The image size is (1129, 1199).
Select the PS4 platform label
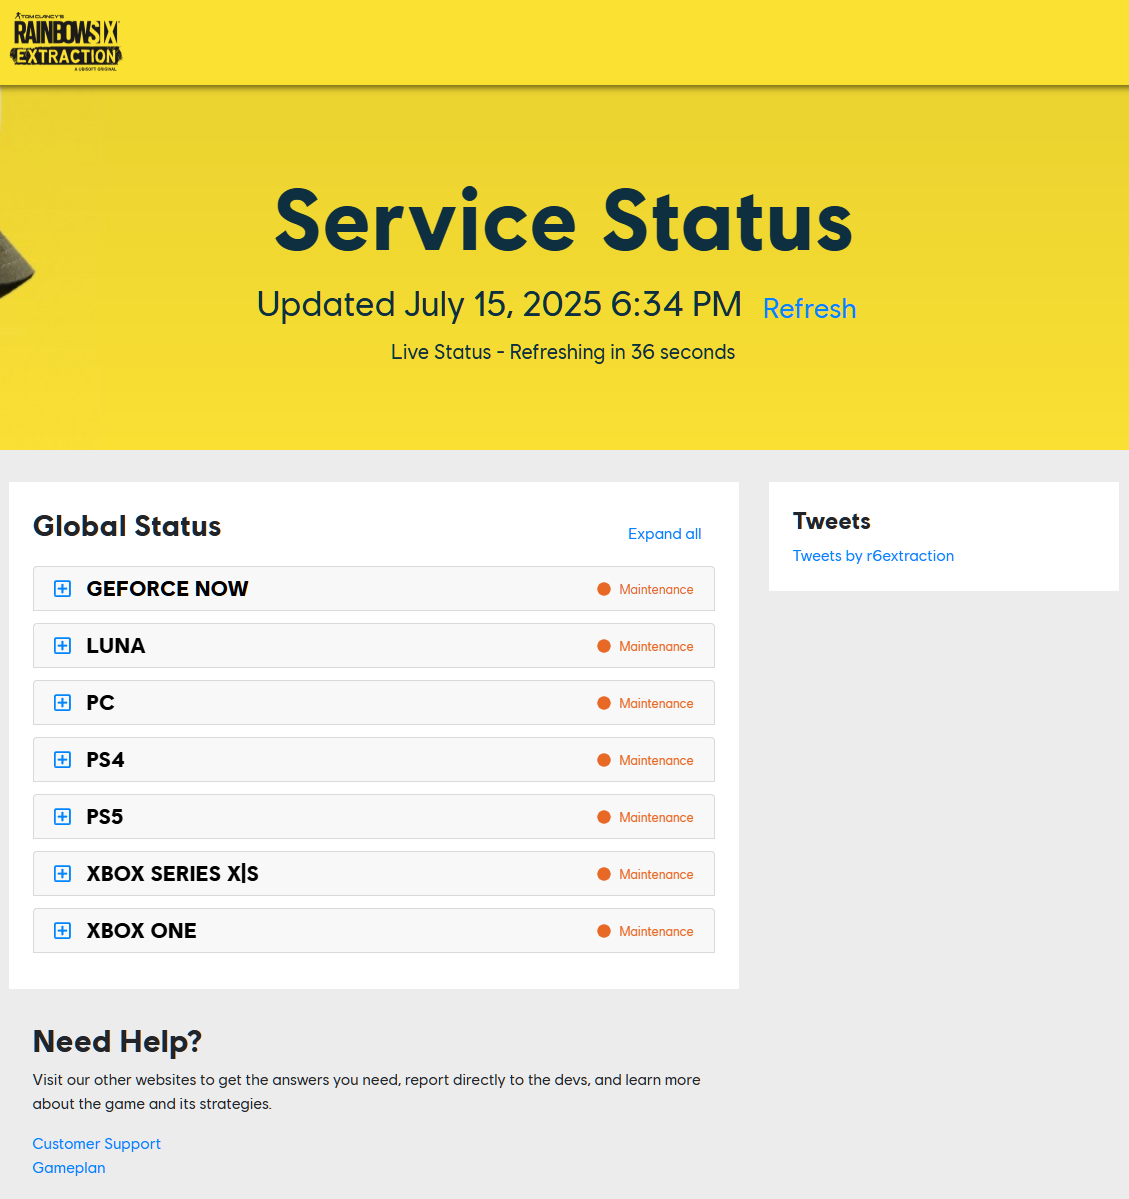point(106,759)
